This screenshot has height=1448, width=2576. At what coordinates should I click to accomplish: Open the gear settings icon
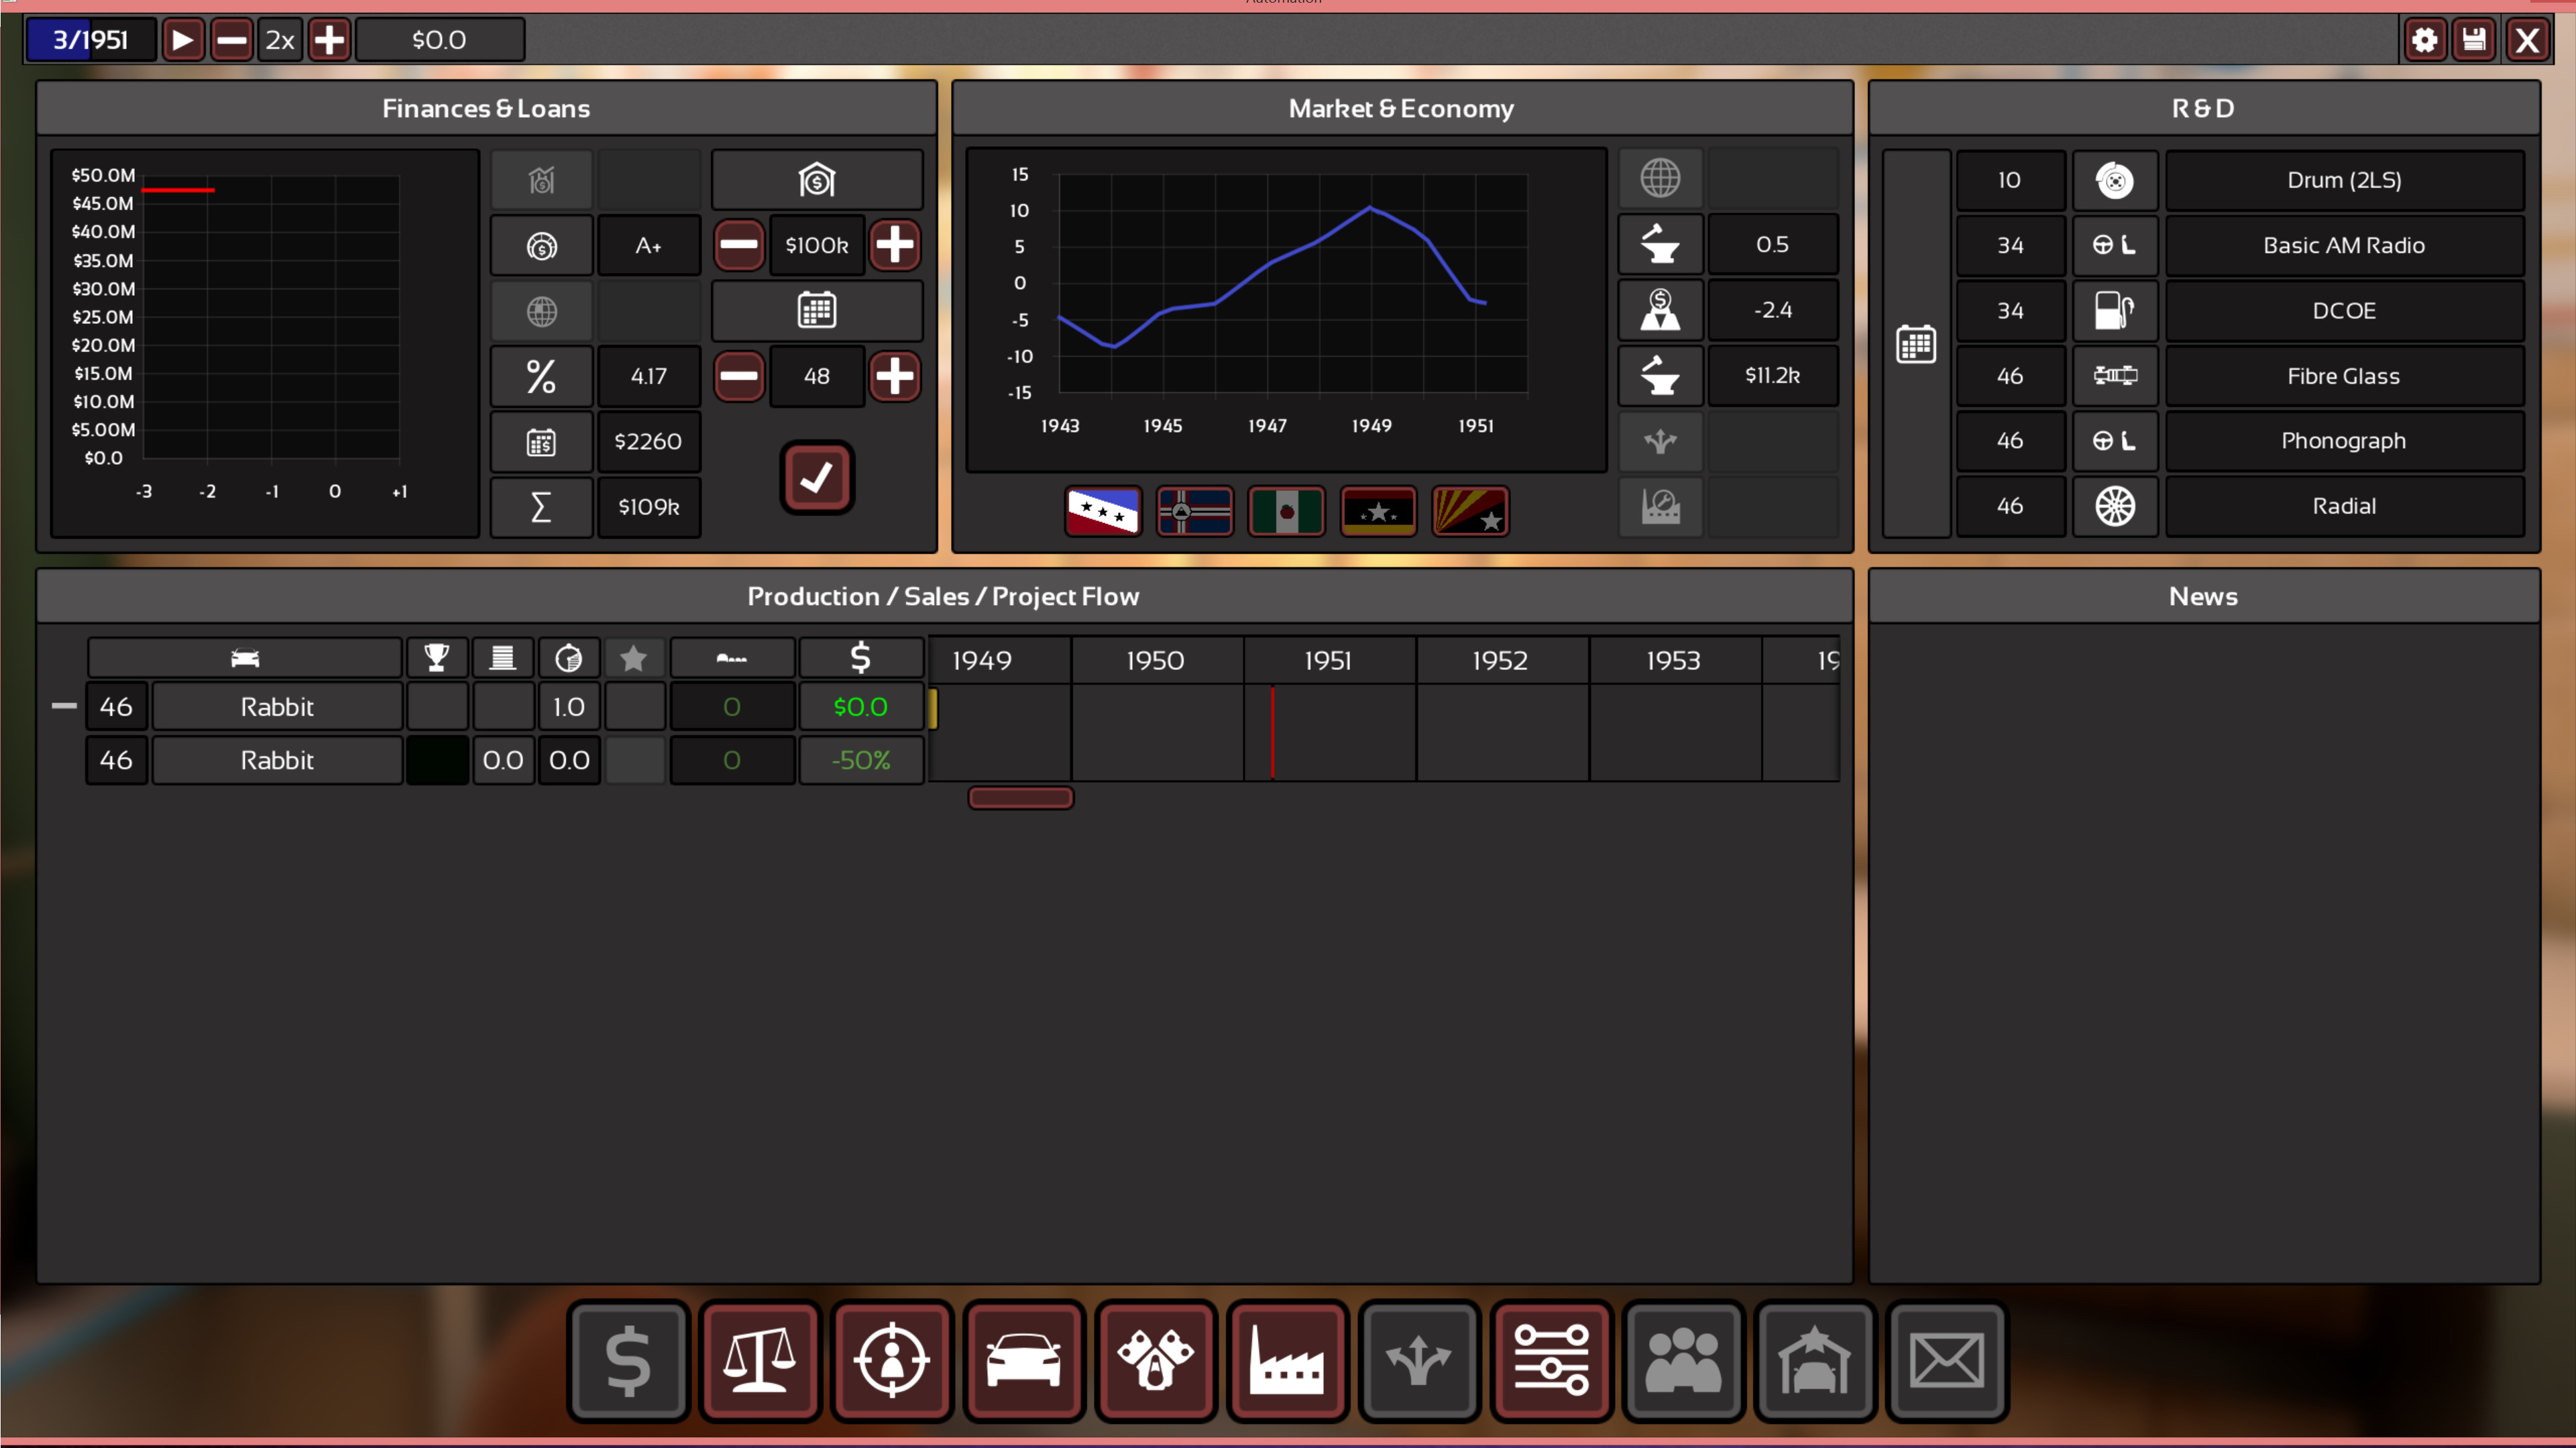point(2425,40)
